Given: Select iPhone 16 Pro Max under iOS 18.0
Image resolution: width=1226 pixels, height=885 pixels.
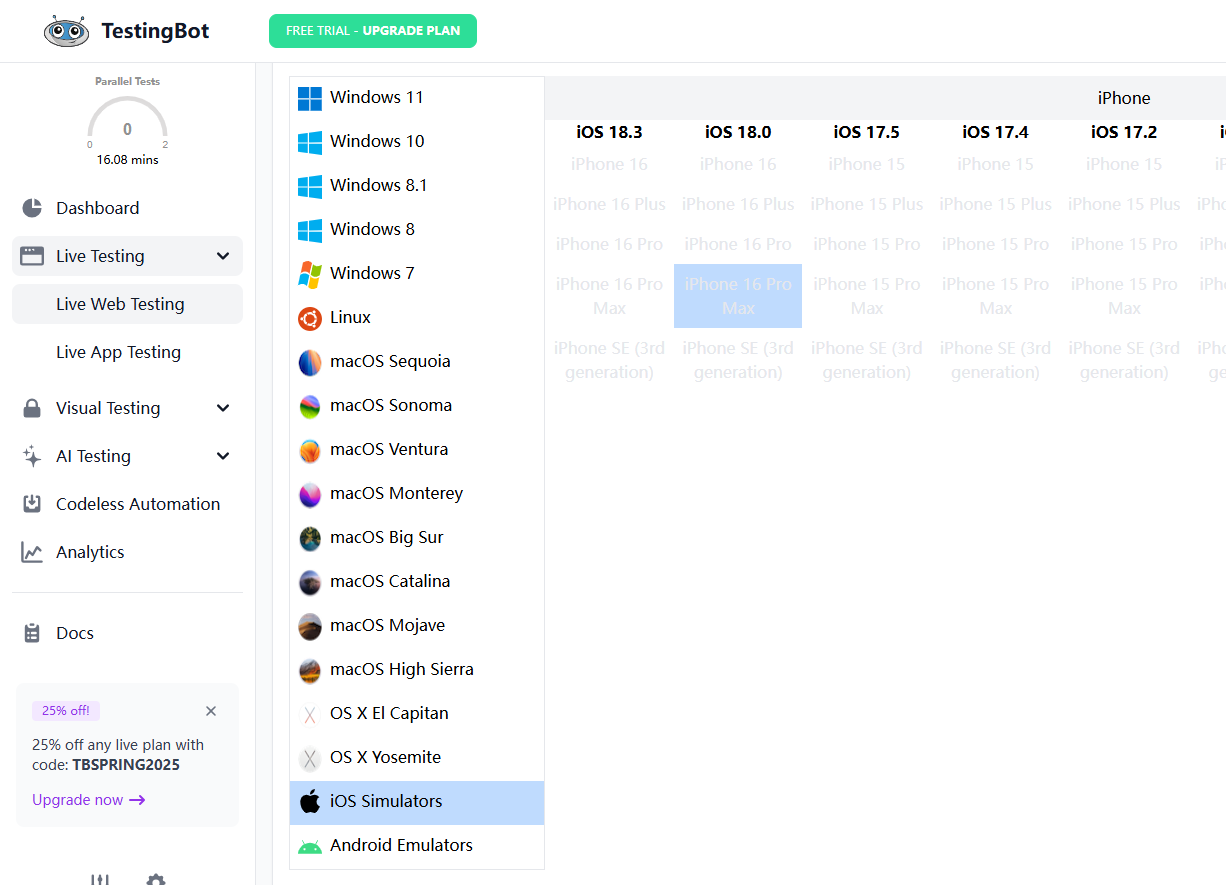Looking at the screenshot, I should pyautogui.click(x=738, y=296).
